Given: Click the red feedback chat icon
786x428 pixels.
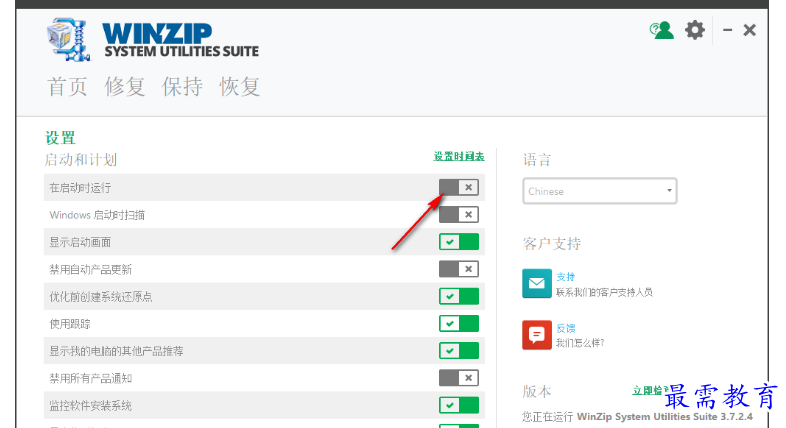Looking at the screenshot, I should click(x=536, y=334).
